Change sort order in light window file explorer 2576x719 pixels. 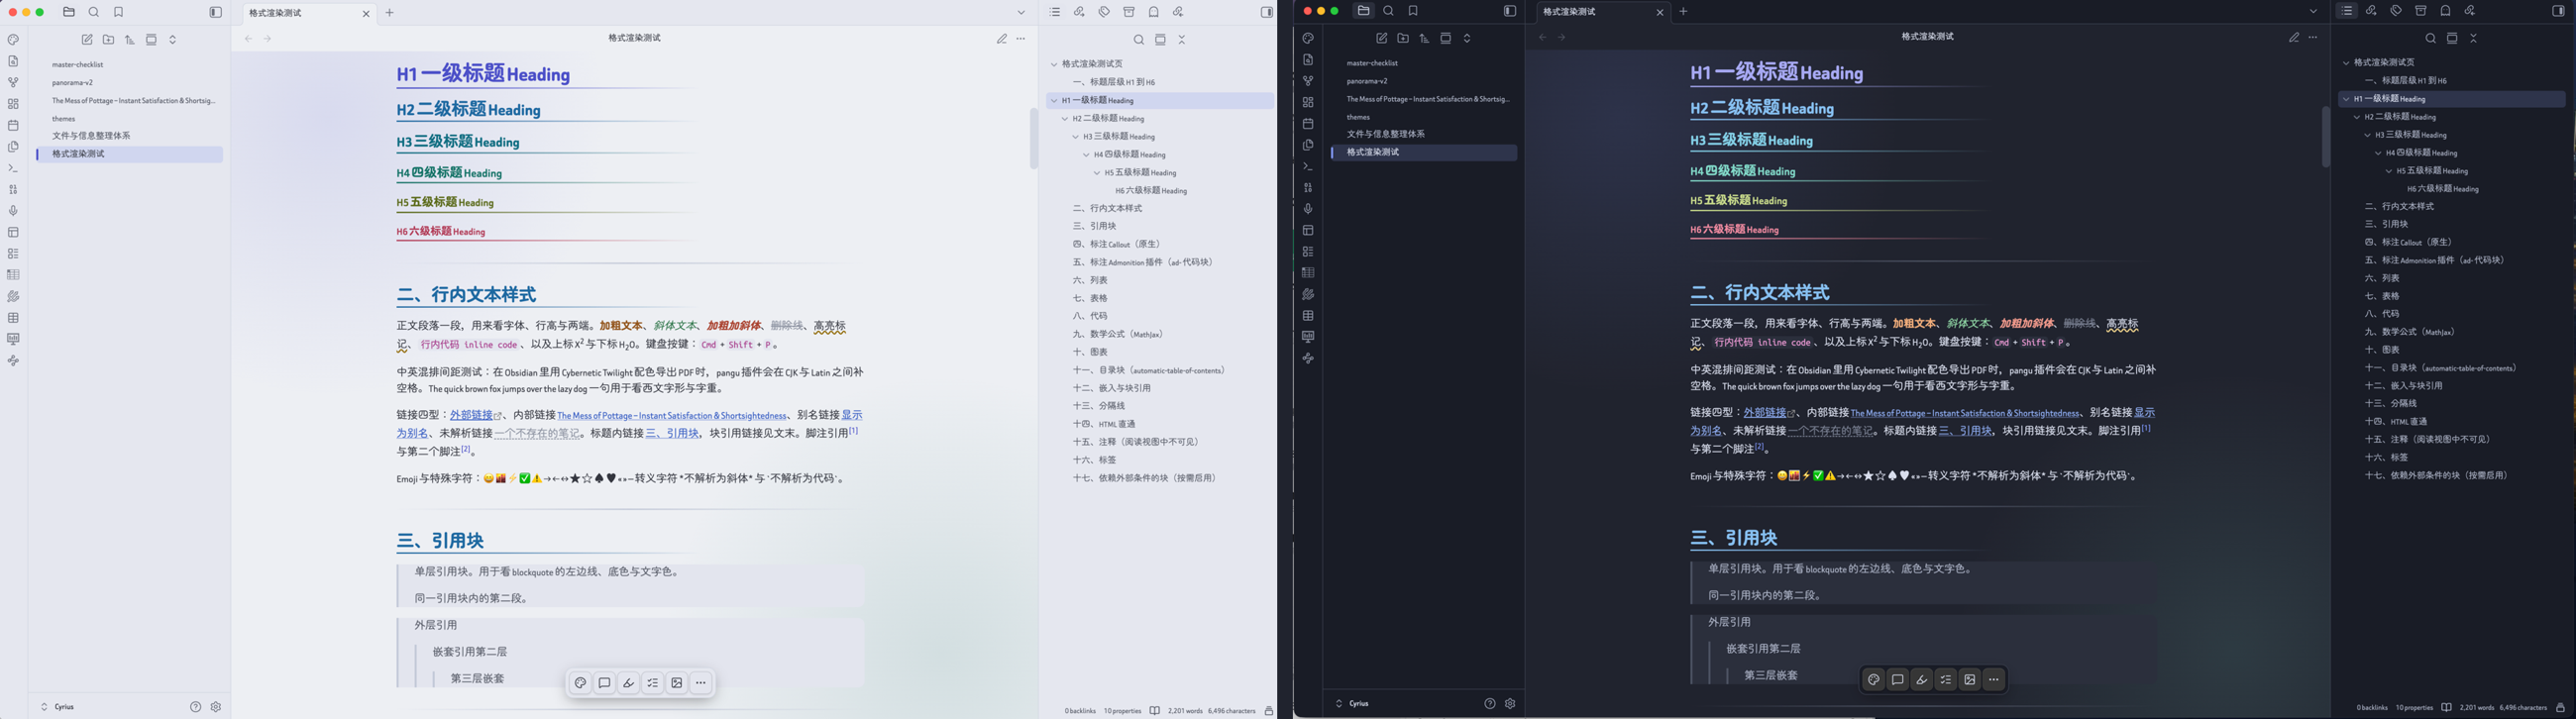[130, 40]
